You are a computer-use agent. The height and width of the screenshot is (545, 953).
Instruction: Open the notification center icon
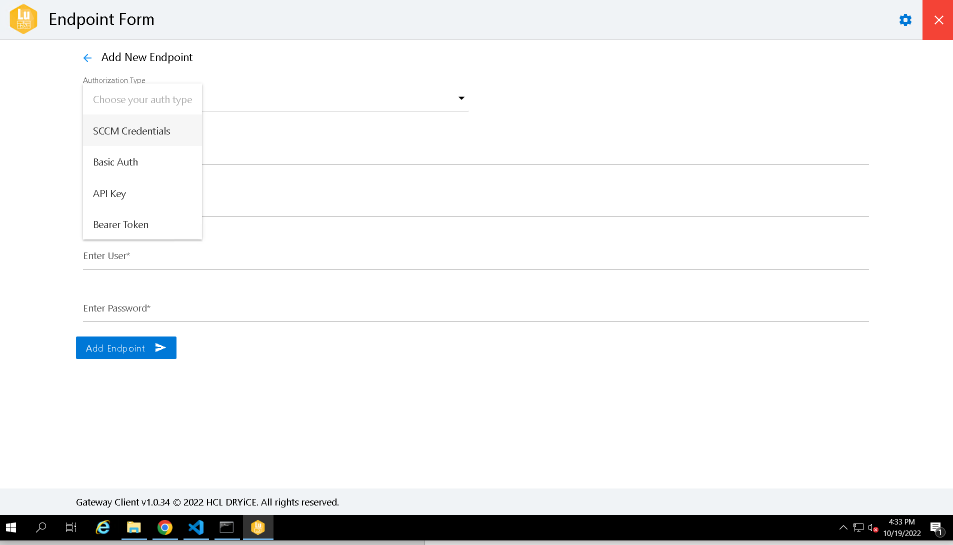tap(937, 528)
